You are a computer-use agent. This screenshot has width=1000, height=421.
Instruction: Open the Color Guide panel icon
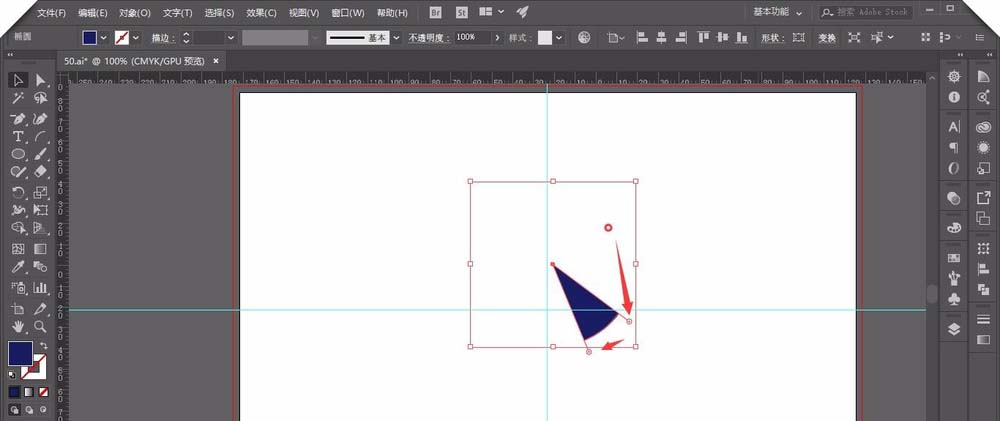point(983,77)
